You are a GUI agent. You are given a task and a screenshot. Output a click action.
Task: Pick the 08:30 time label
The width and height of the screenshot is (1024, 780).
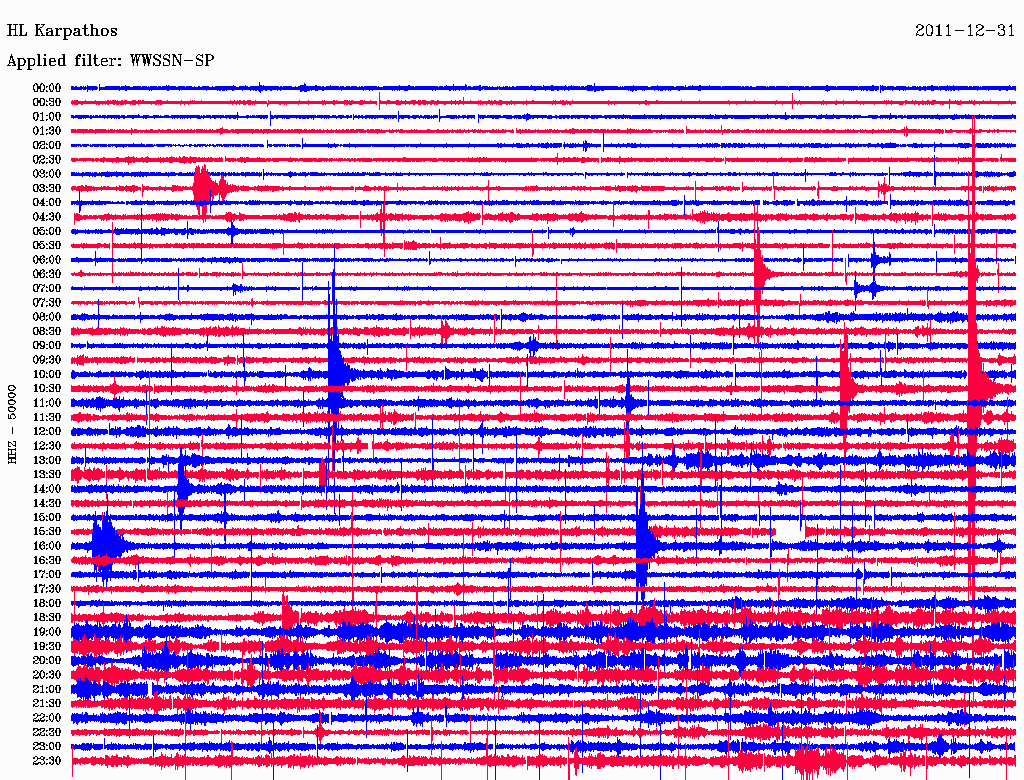46,331
